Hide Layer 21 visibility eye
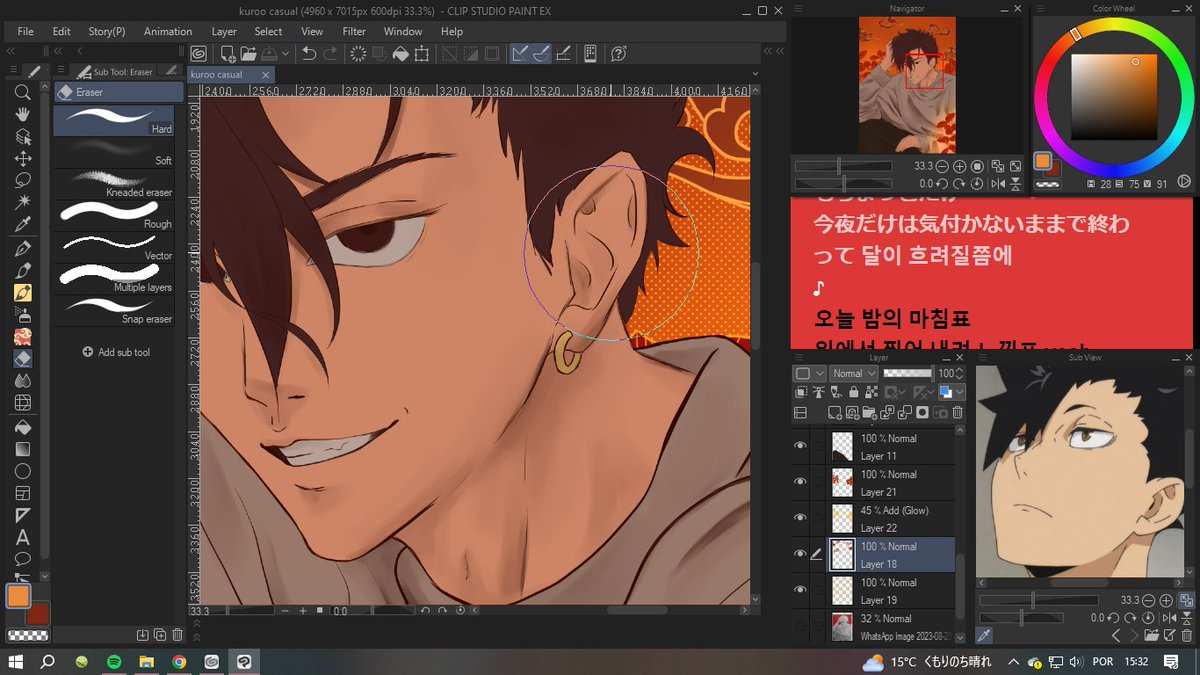 [800, 483]
